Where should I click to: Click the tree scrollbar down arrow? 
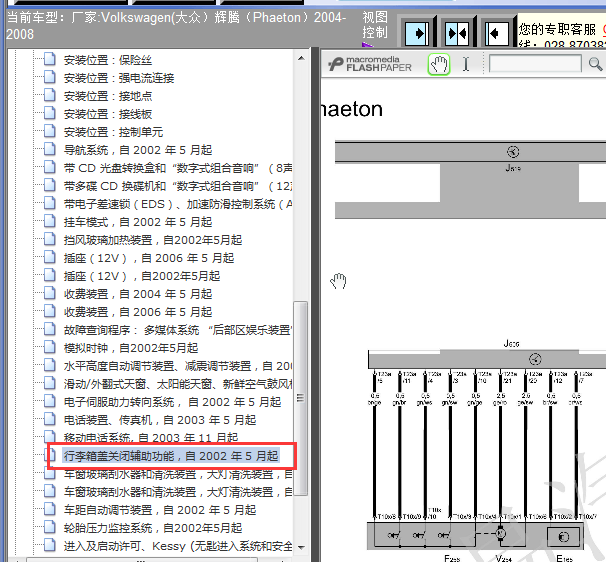coord(301,547)
